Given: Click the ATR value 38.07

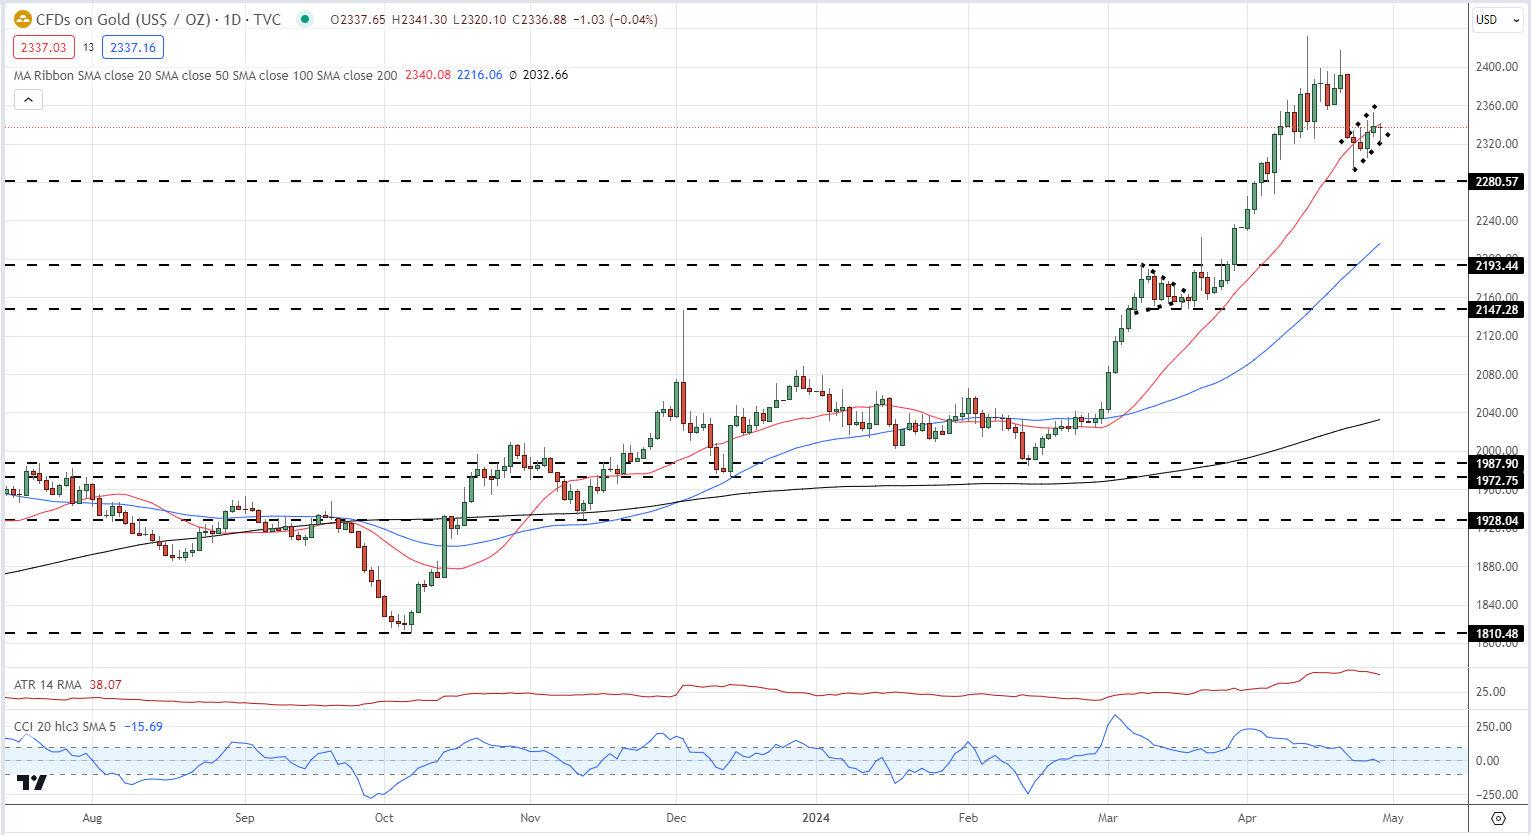Looking at the screenshot, I should coord(105,685).
